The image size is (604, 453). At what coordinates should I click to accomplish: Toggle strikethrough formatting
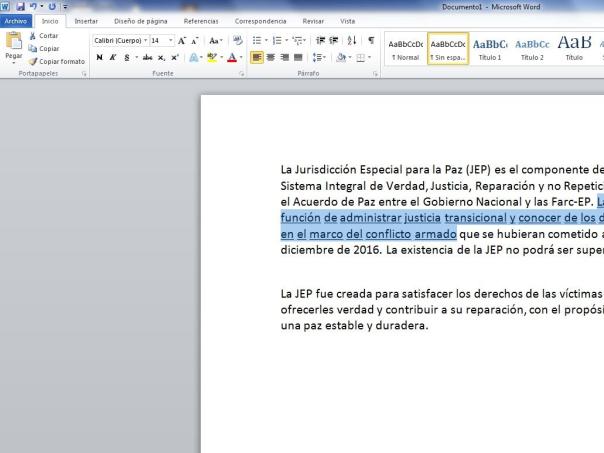click(x=148, y=58)
